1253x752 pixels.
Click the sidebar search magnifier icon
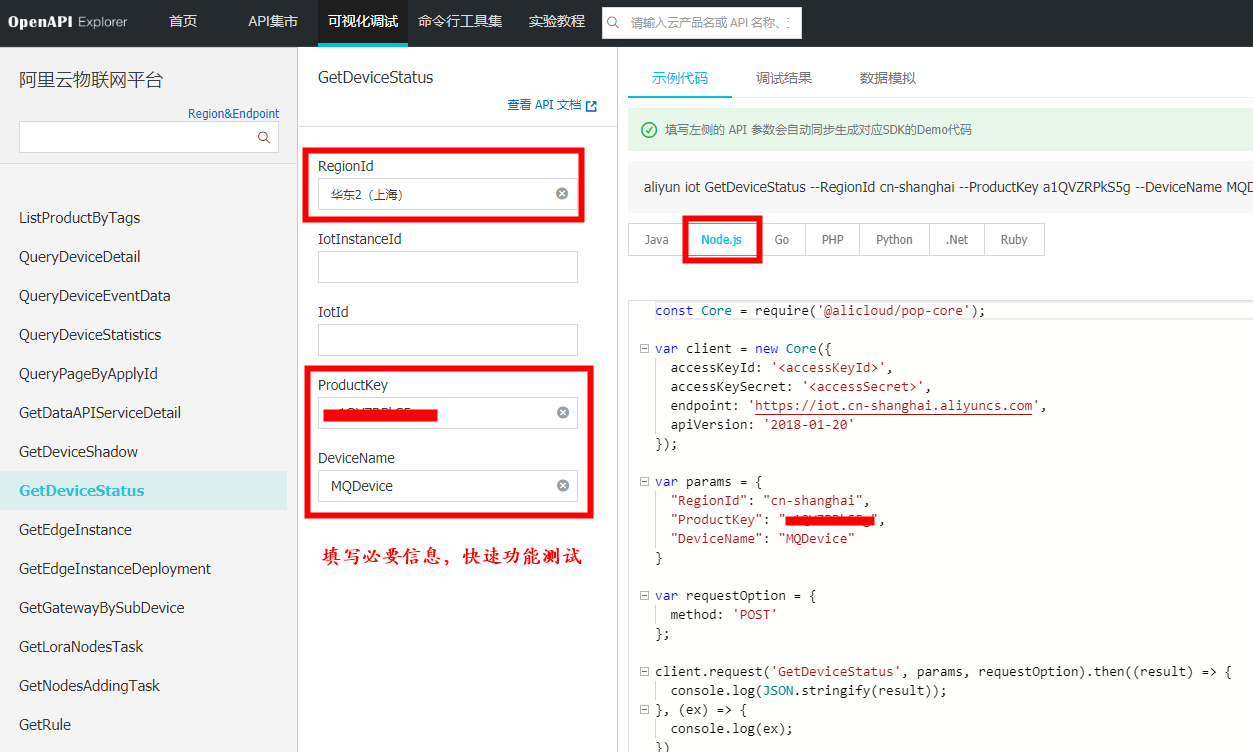pyautogui.click(x=264, y=138)
